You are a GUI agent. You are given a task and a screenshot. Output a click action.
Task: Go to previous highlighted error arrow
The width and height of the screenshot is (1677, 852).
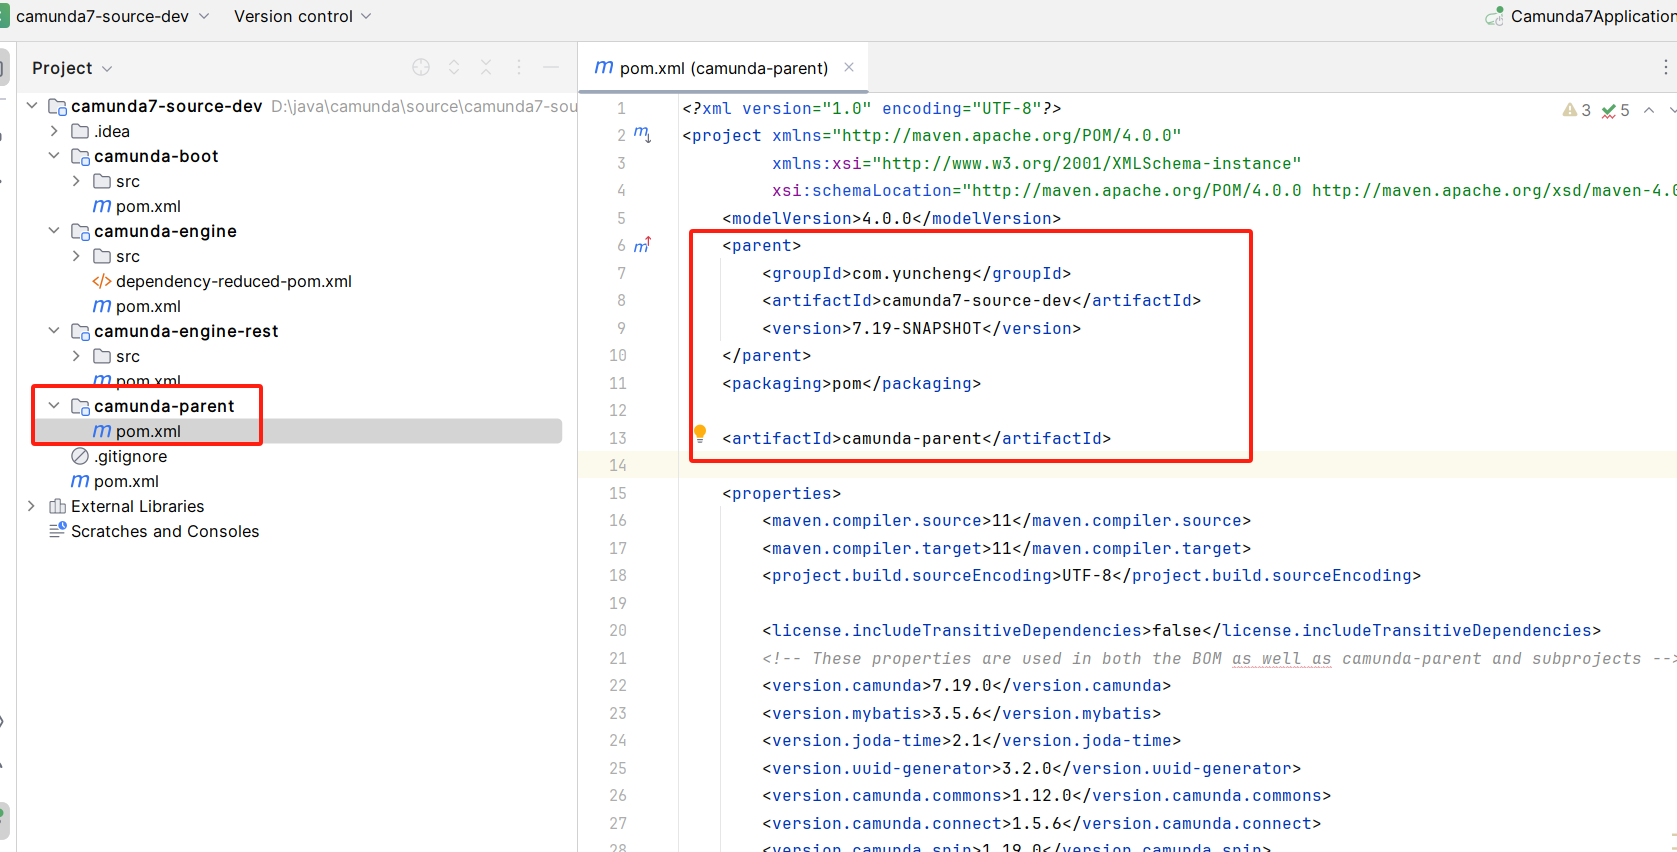1649,110
